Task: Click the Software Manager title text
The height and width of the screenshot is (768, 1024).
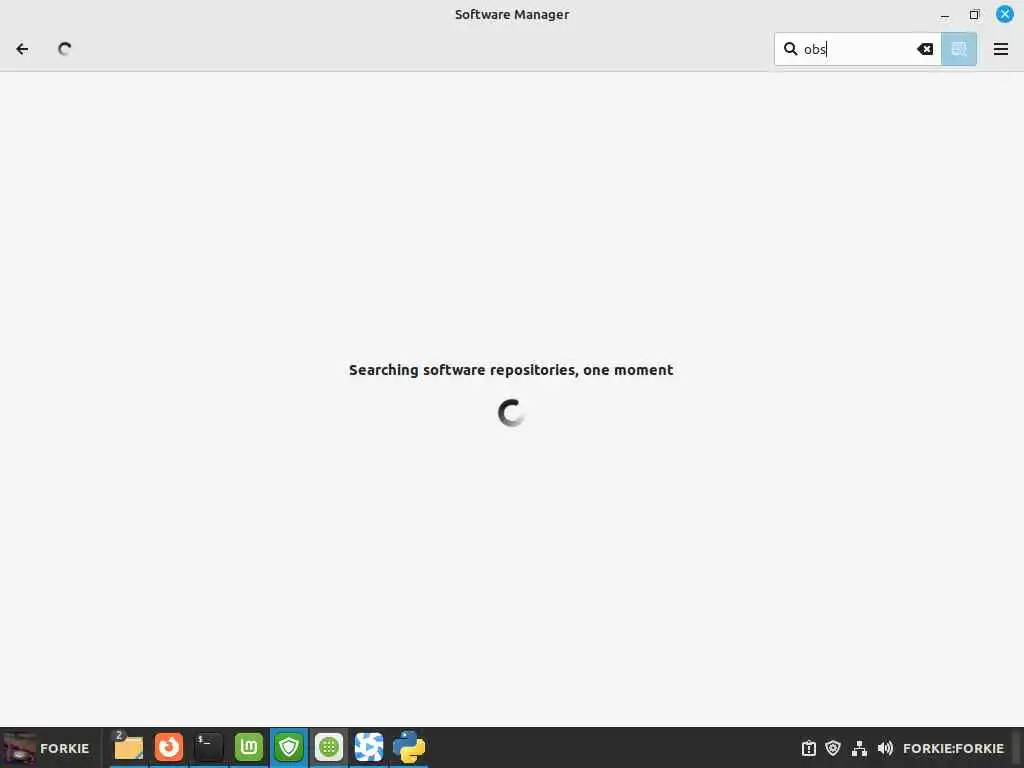Action: 511,14
